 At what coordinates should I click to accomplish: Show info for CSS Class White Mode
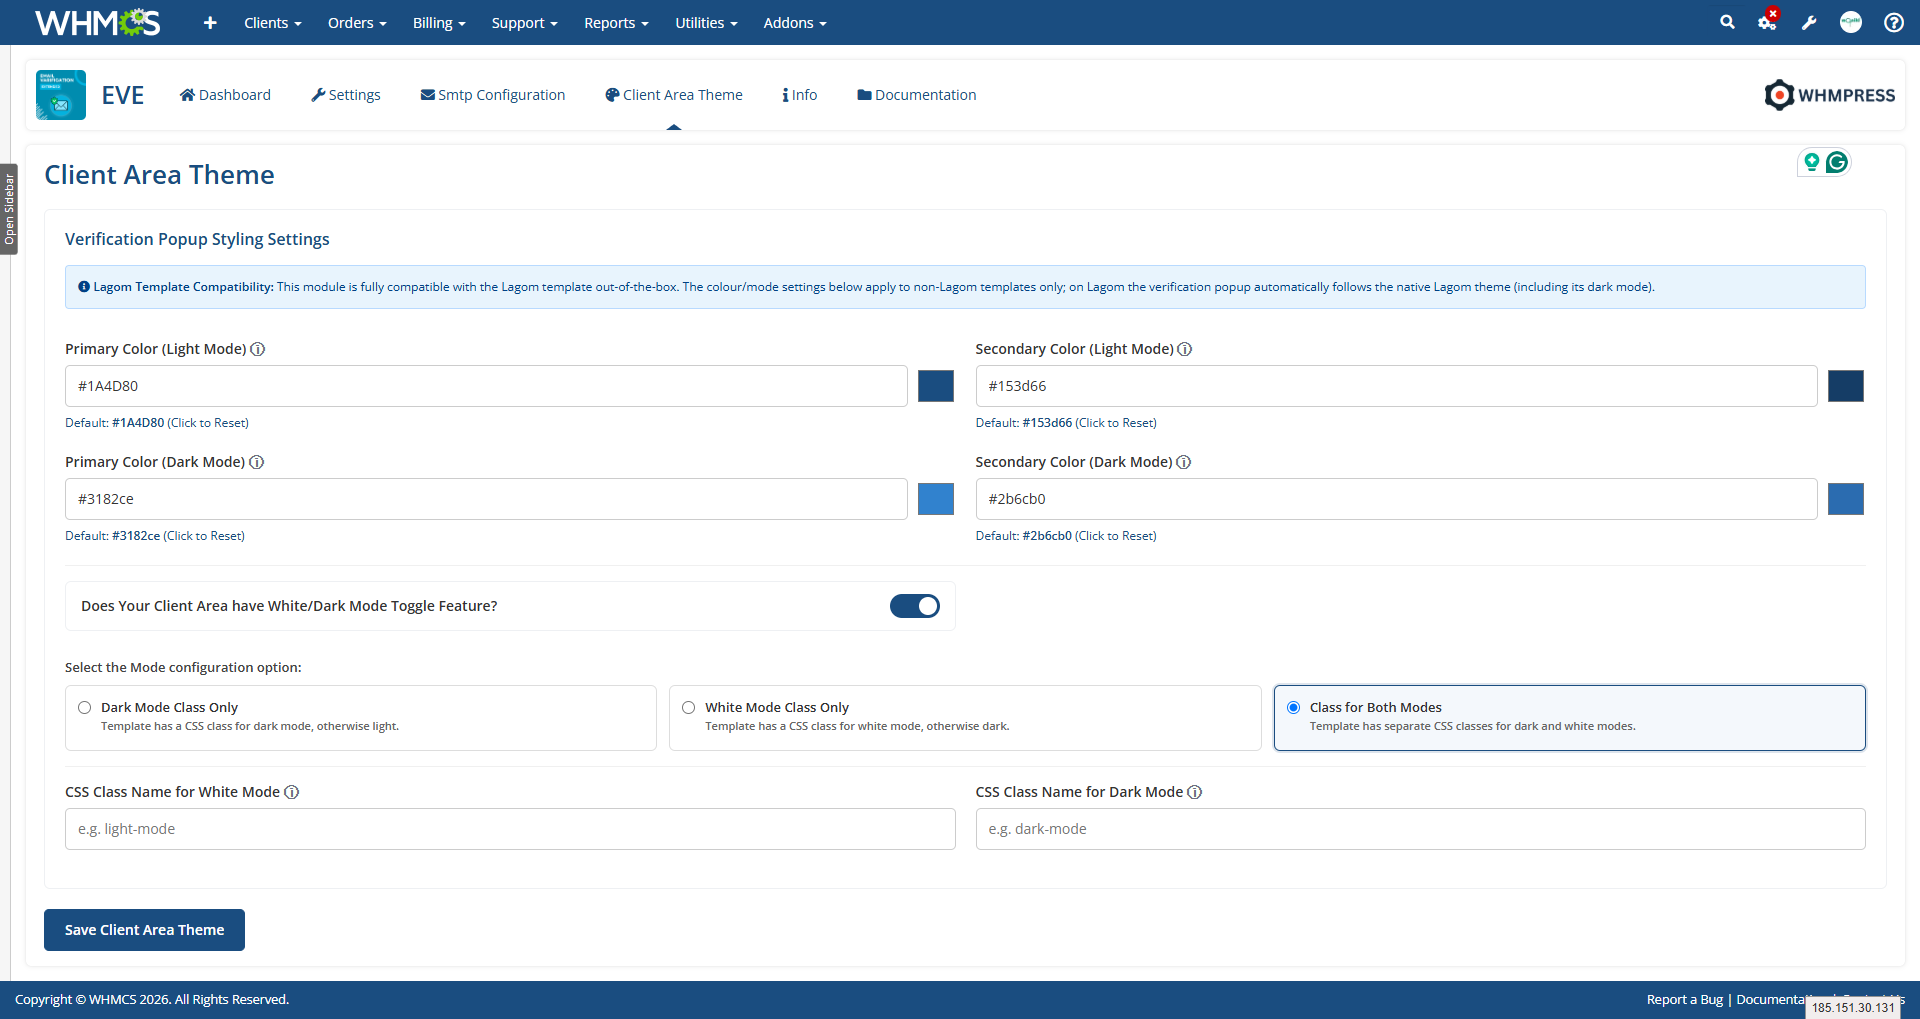(292, 792)
